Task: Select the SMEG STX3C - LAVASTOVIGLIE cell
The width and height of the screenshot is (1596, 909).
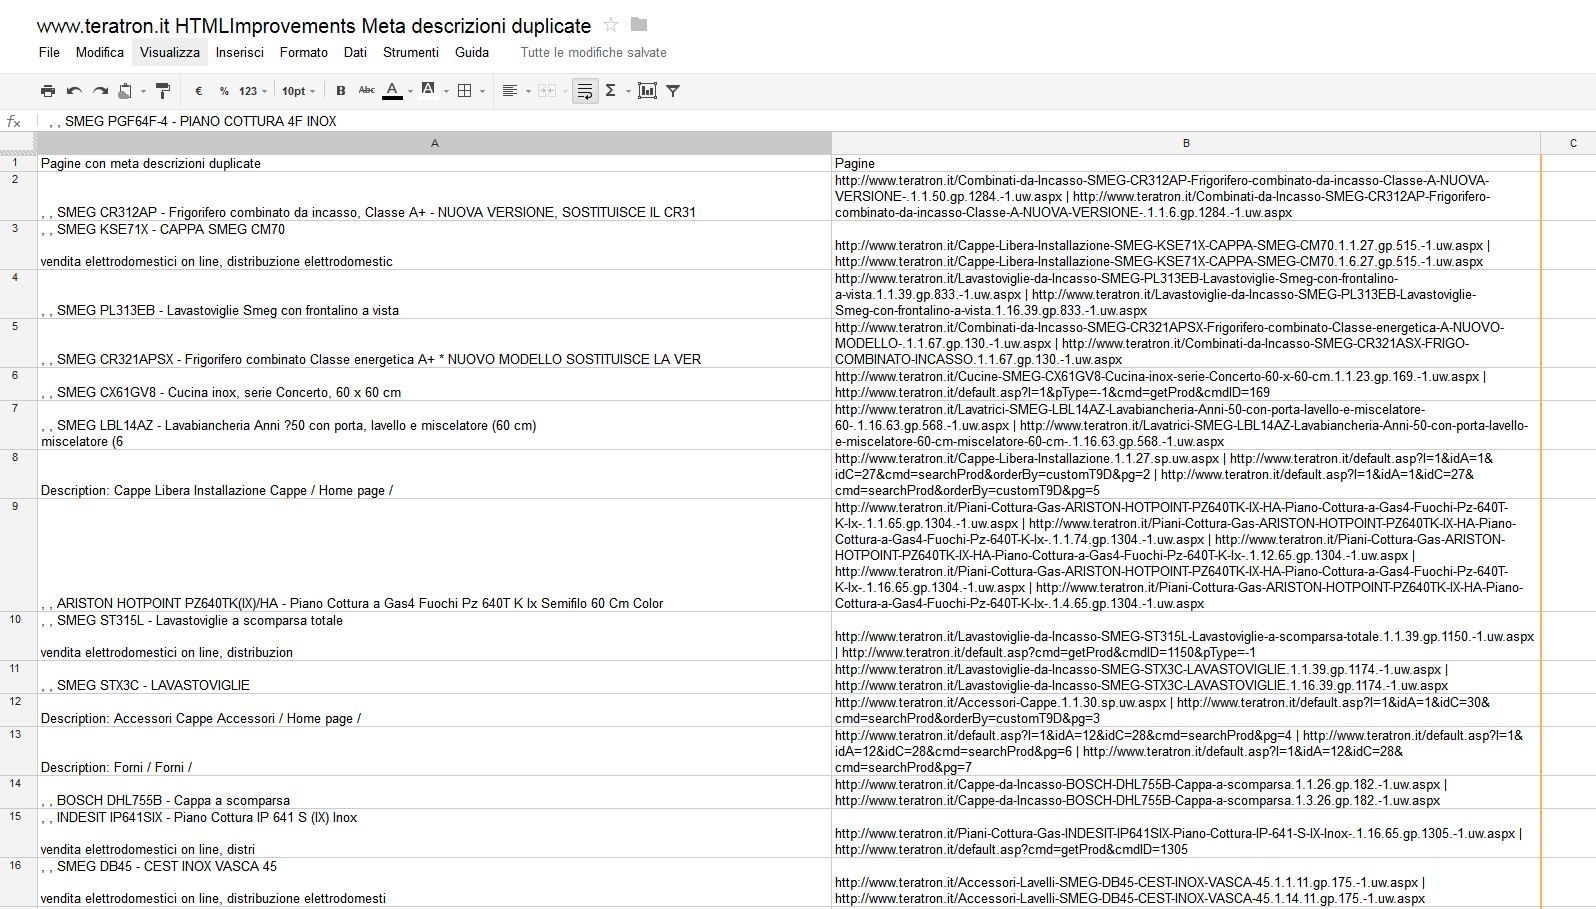Action: tap(435, 677)
